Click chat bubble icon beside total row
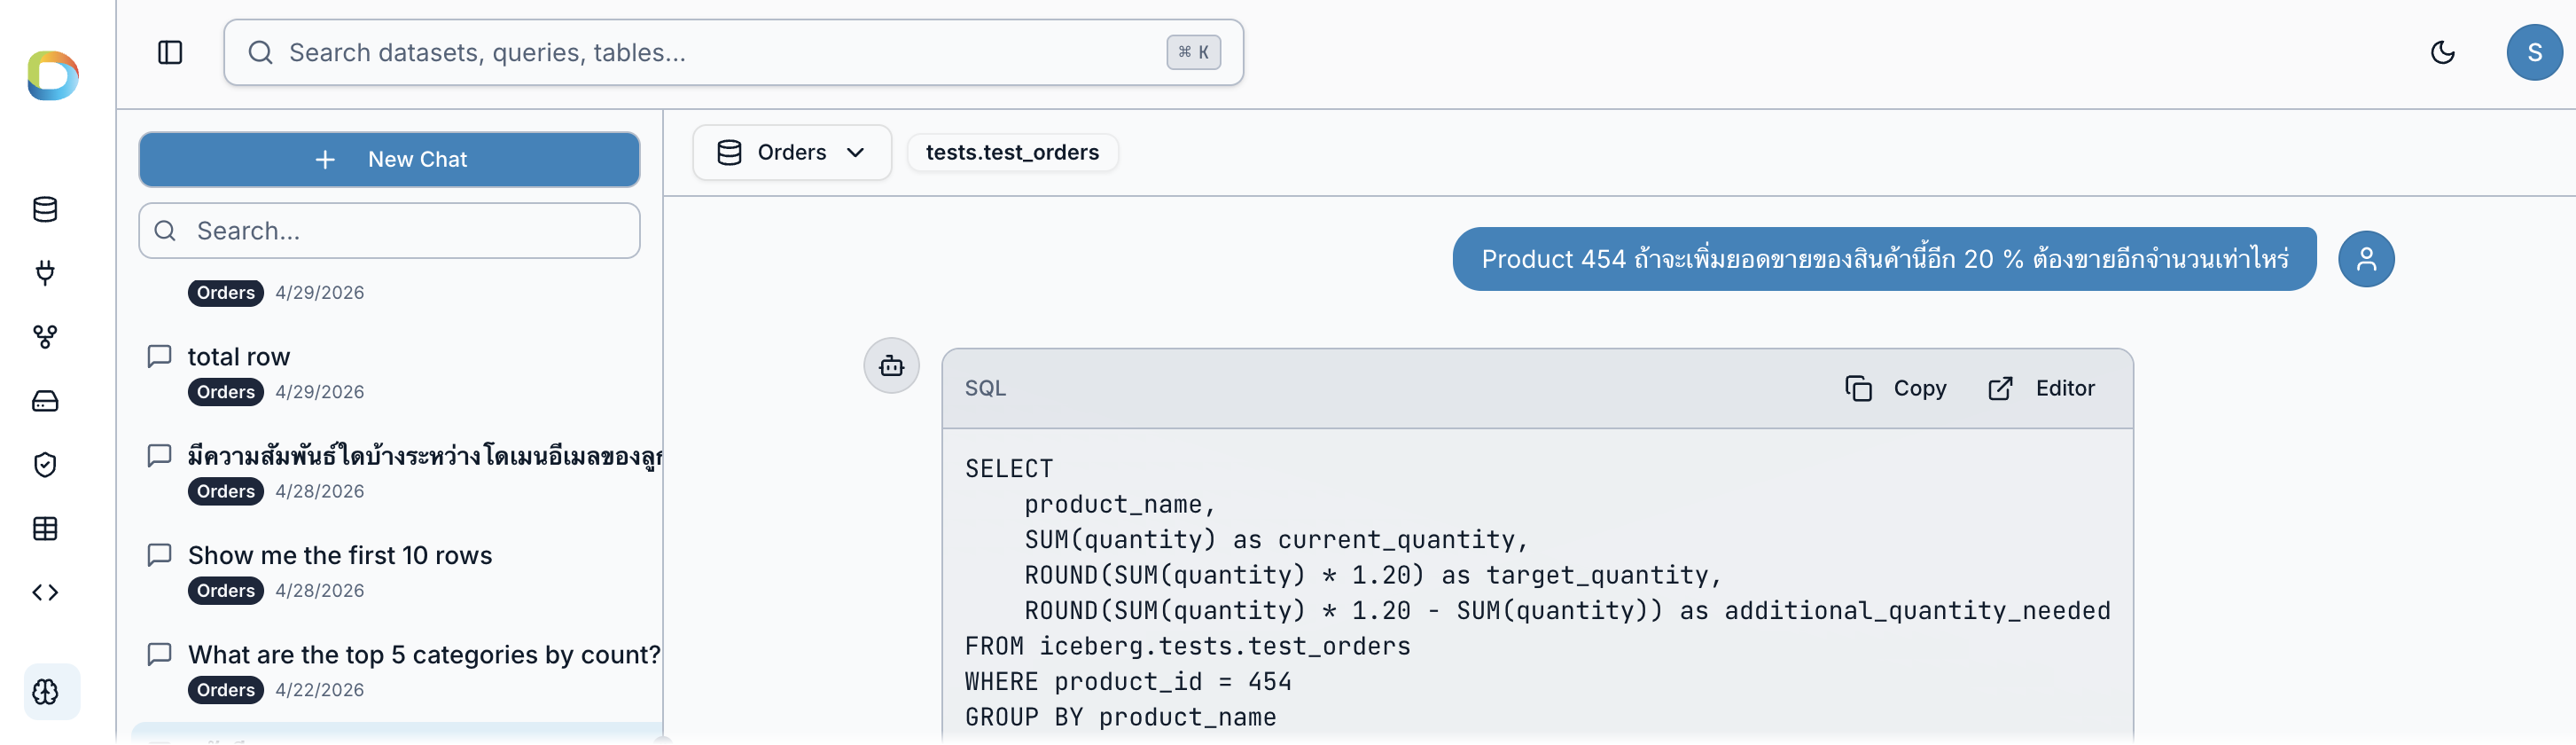 (x=160, y=357)
